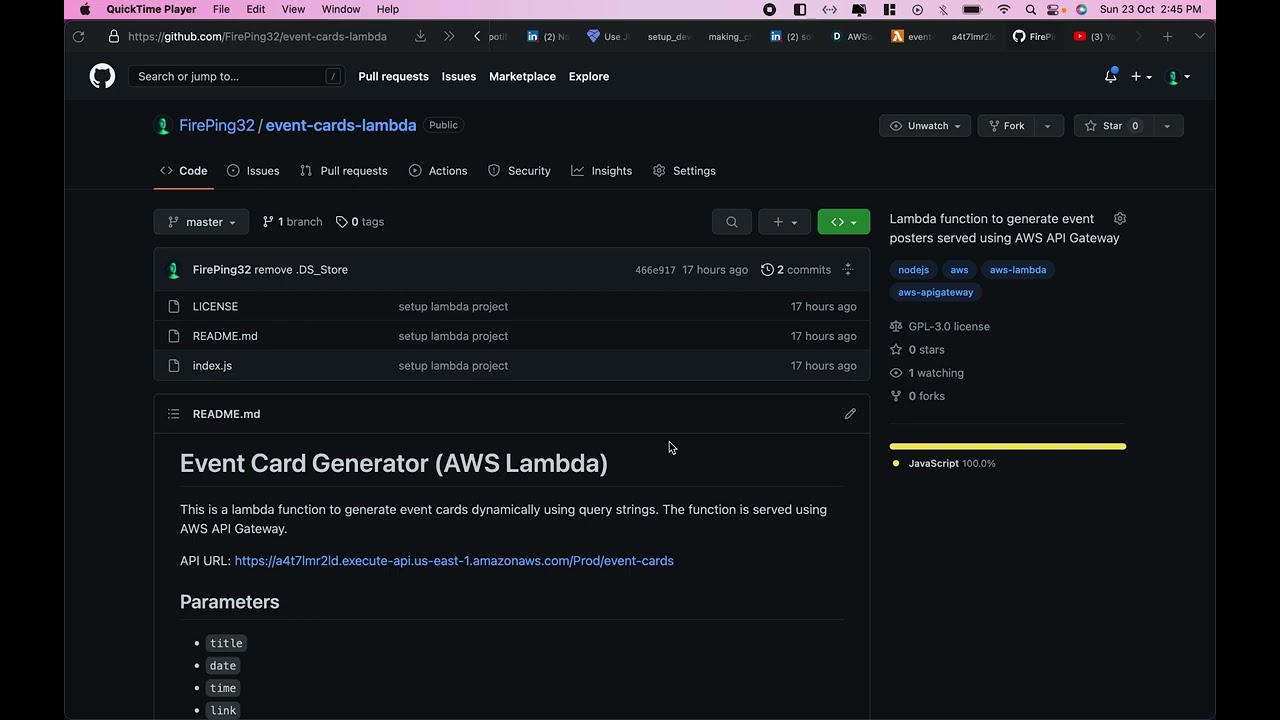Click the Bluetooth menu bar icon
The image size is (1280, 720).
[x=943, y=9]
